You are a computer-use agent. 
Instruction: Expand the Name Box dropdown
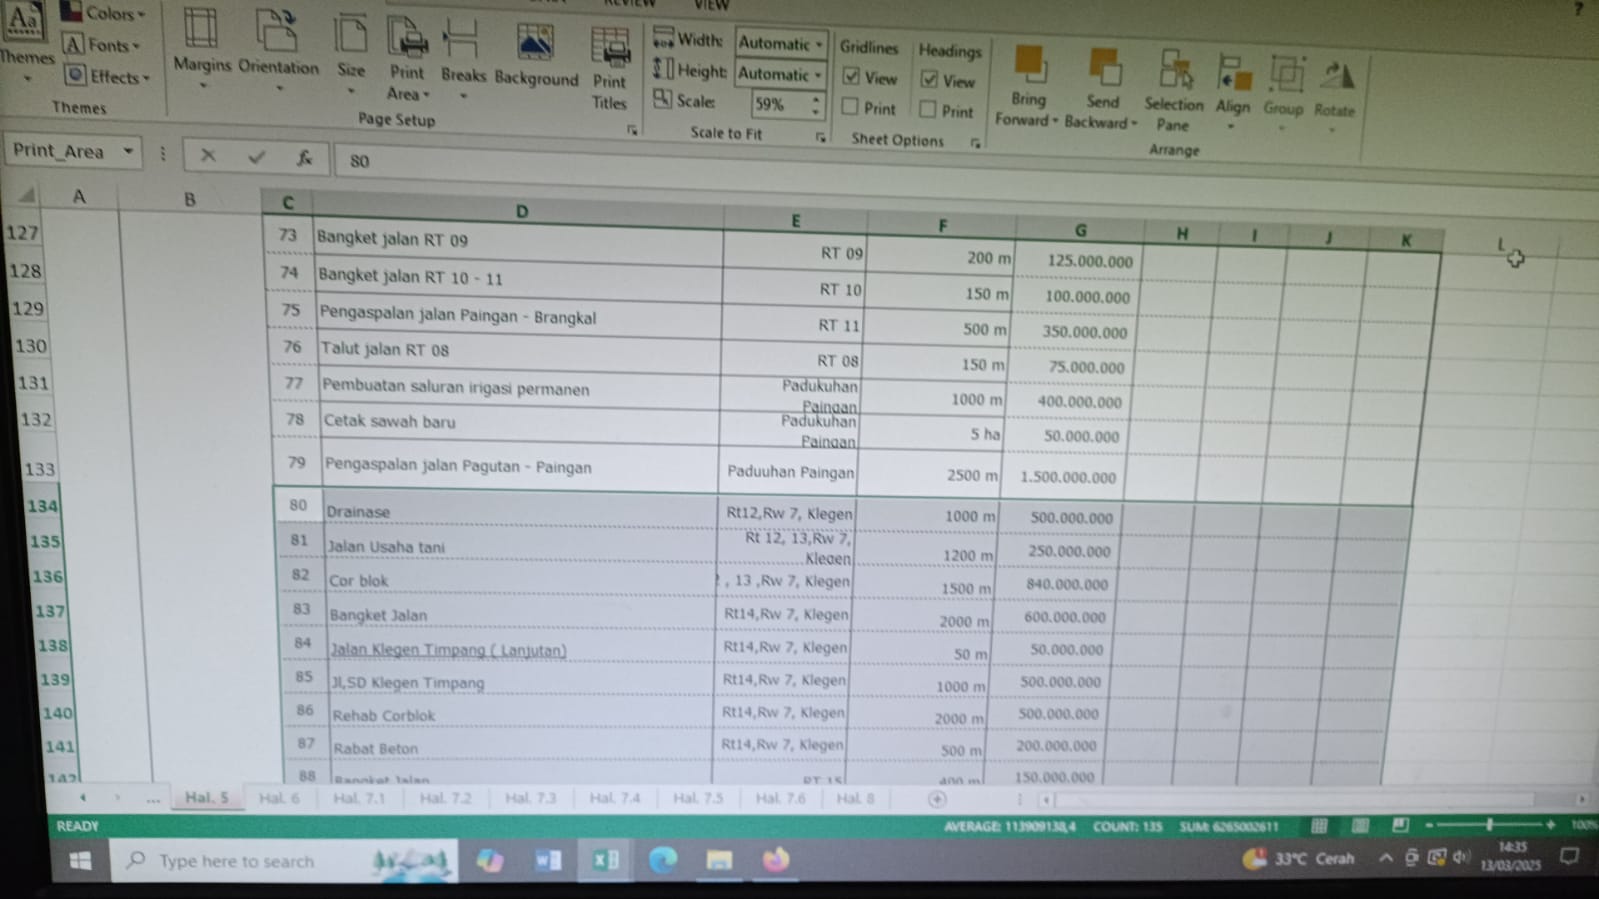pos(128,151)
